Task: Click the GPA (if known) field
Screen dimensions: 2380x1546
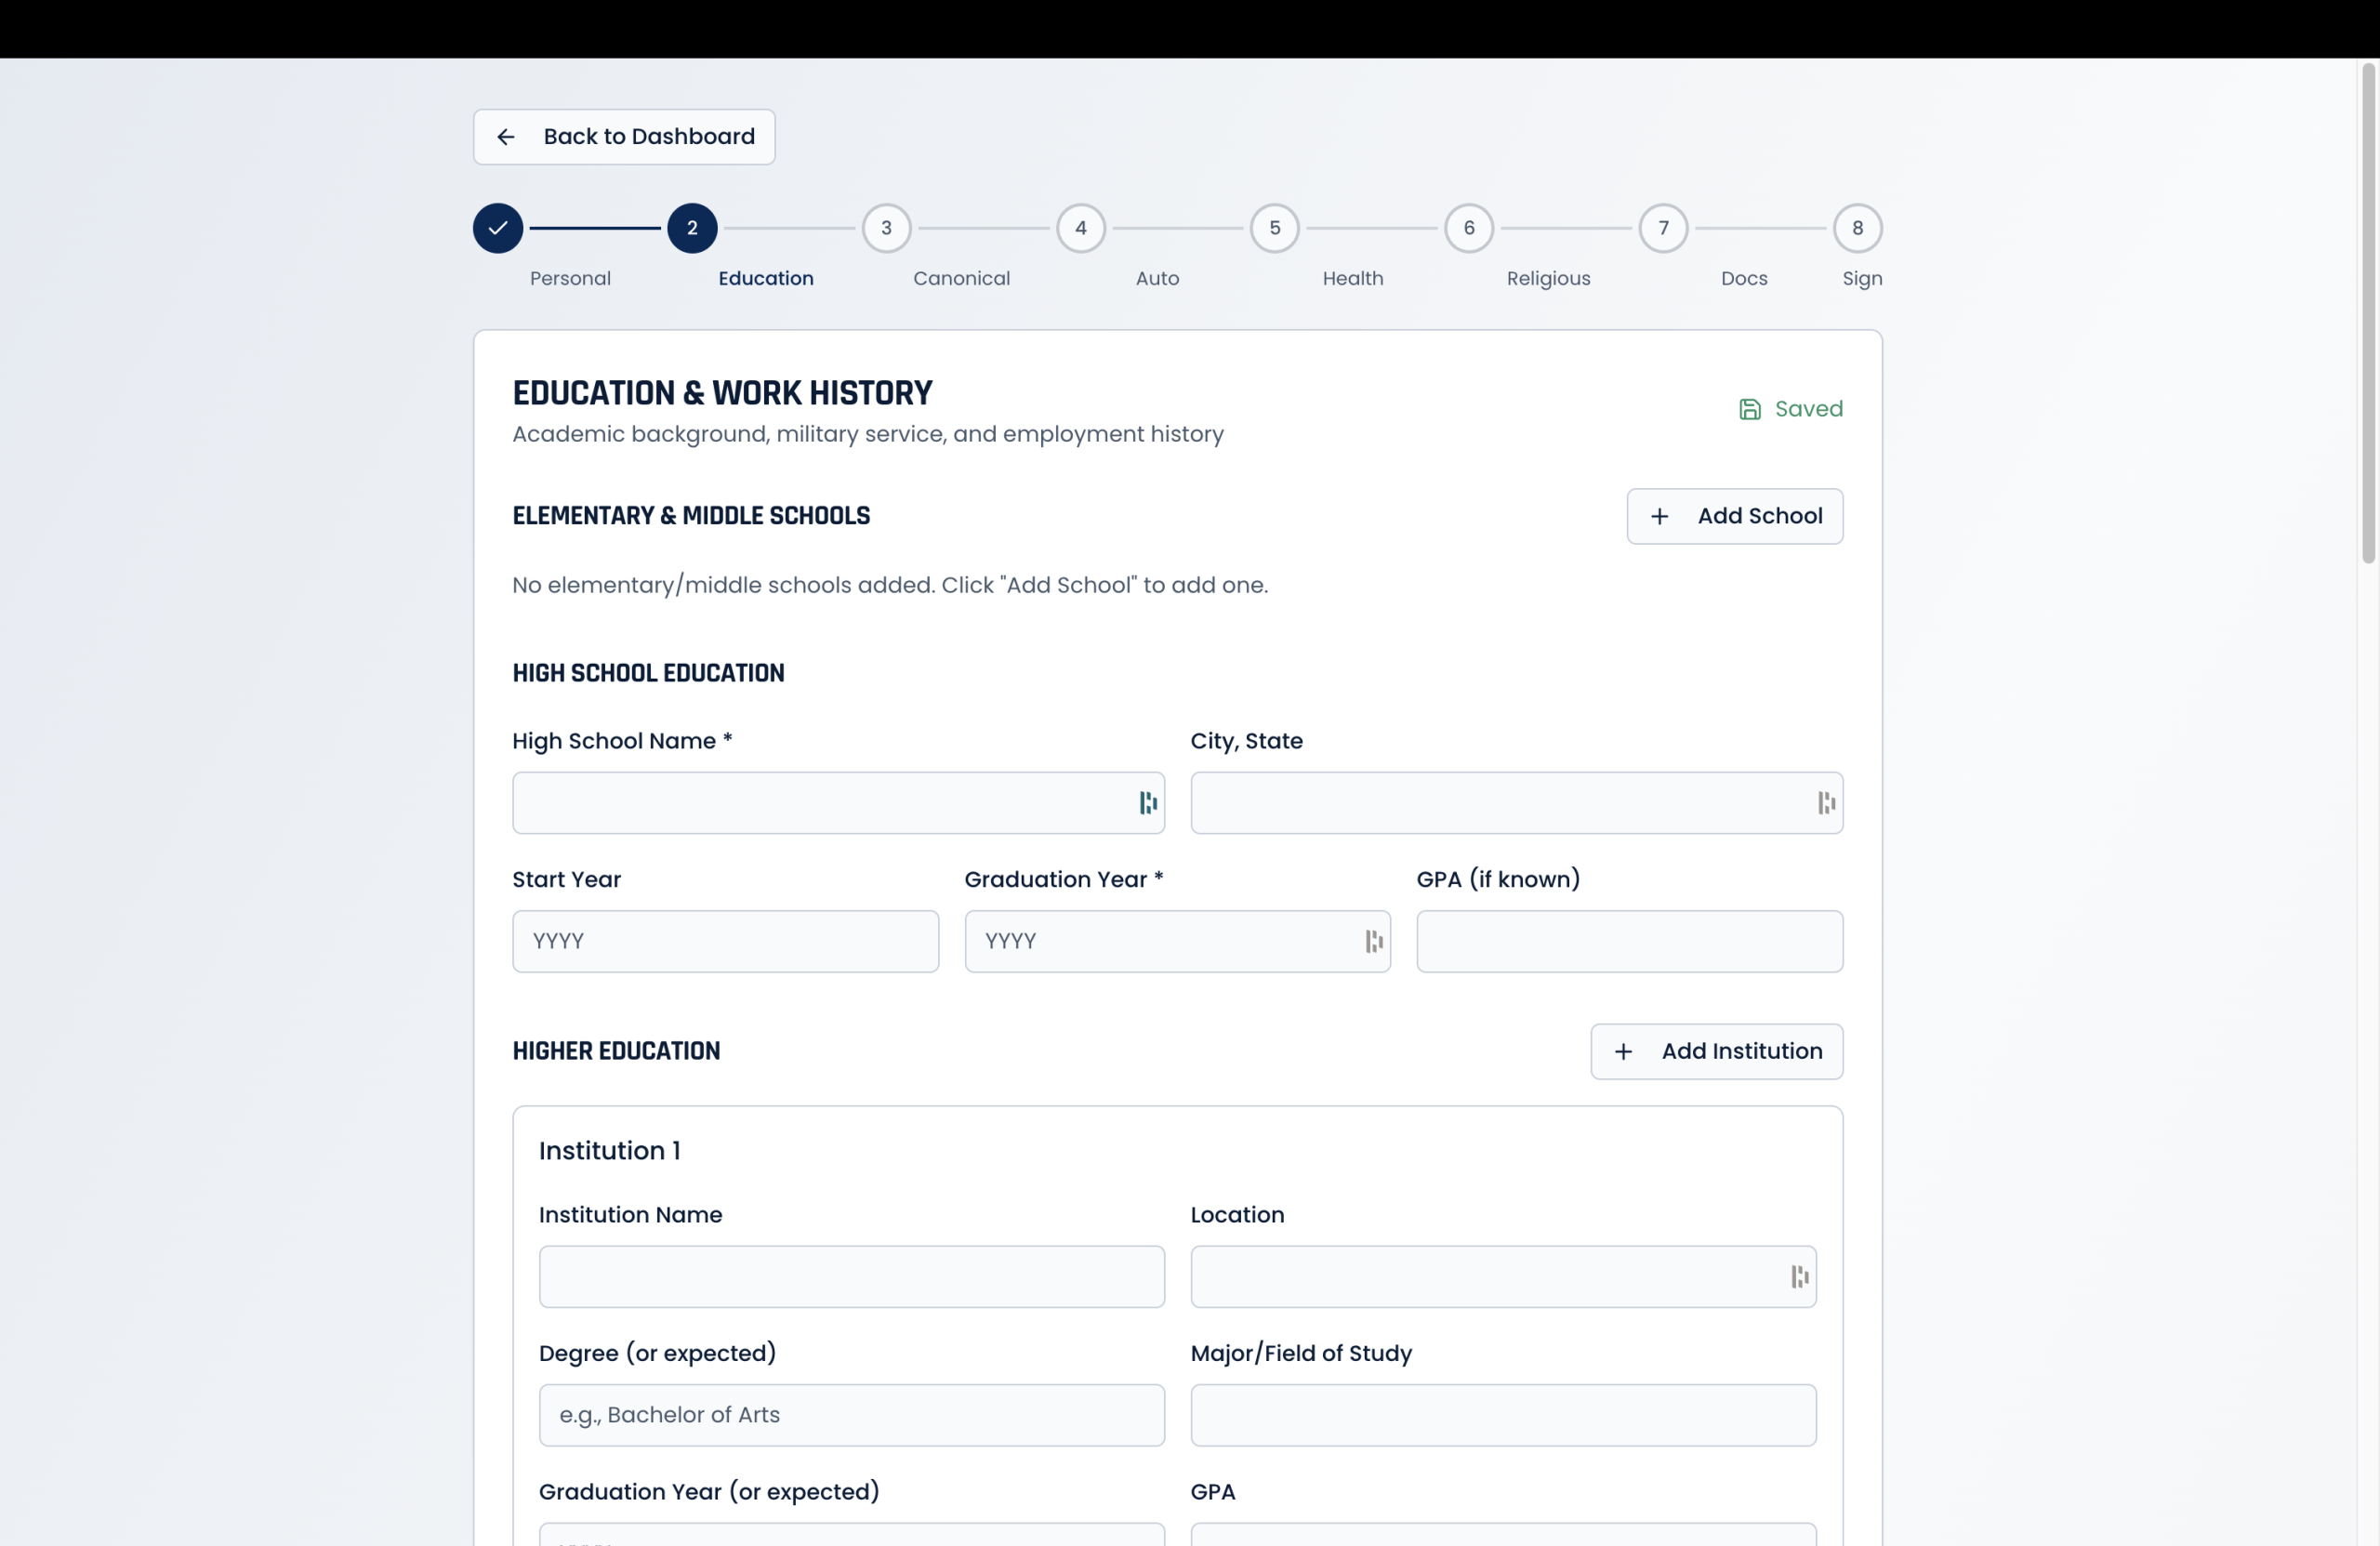Action: [x=1629, y=941]
